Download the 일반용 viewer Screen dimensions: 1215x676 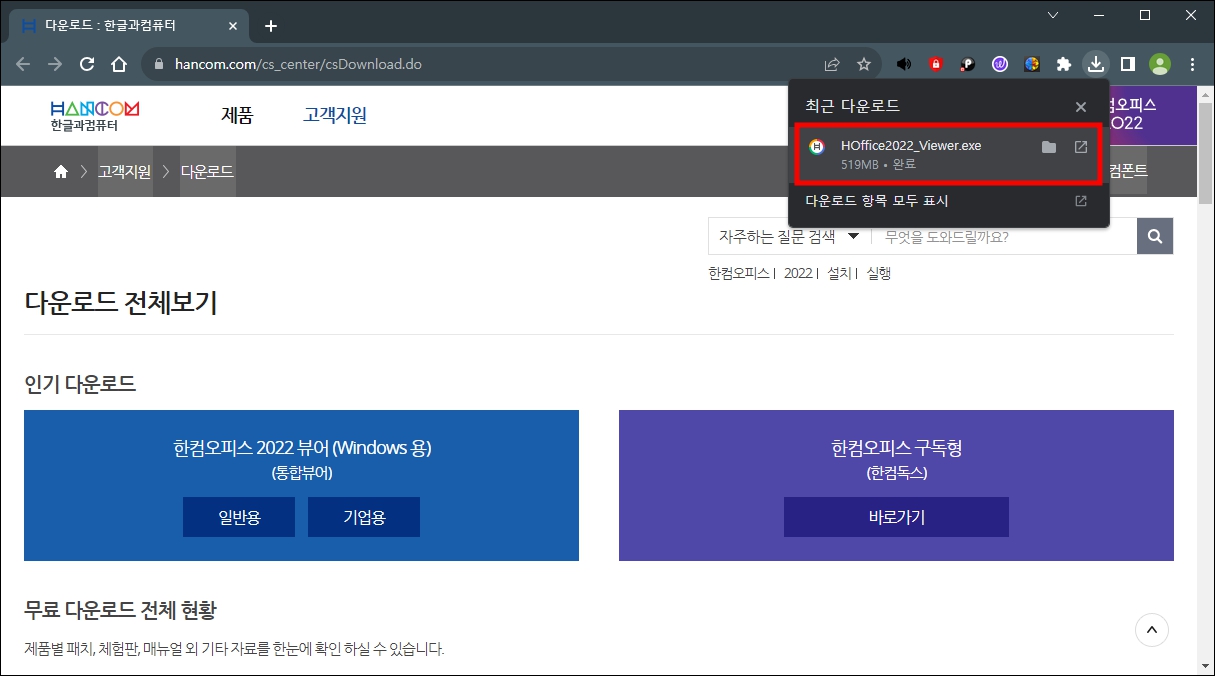tap(239, 517)
